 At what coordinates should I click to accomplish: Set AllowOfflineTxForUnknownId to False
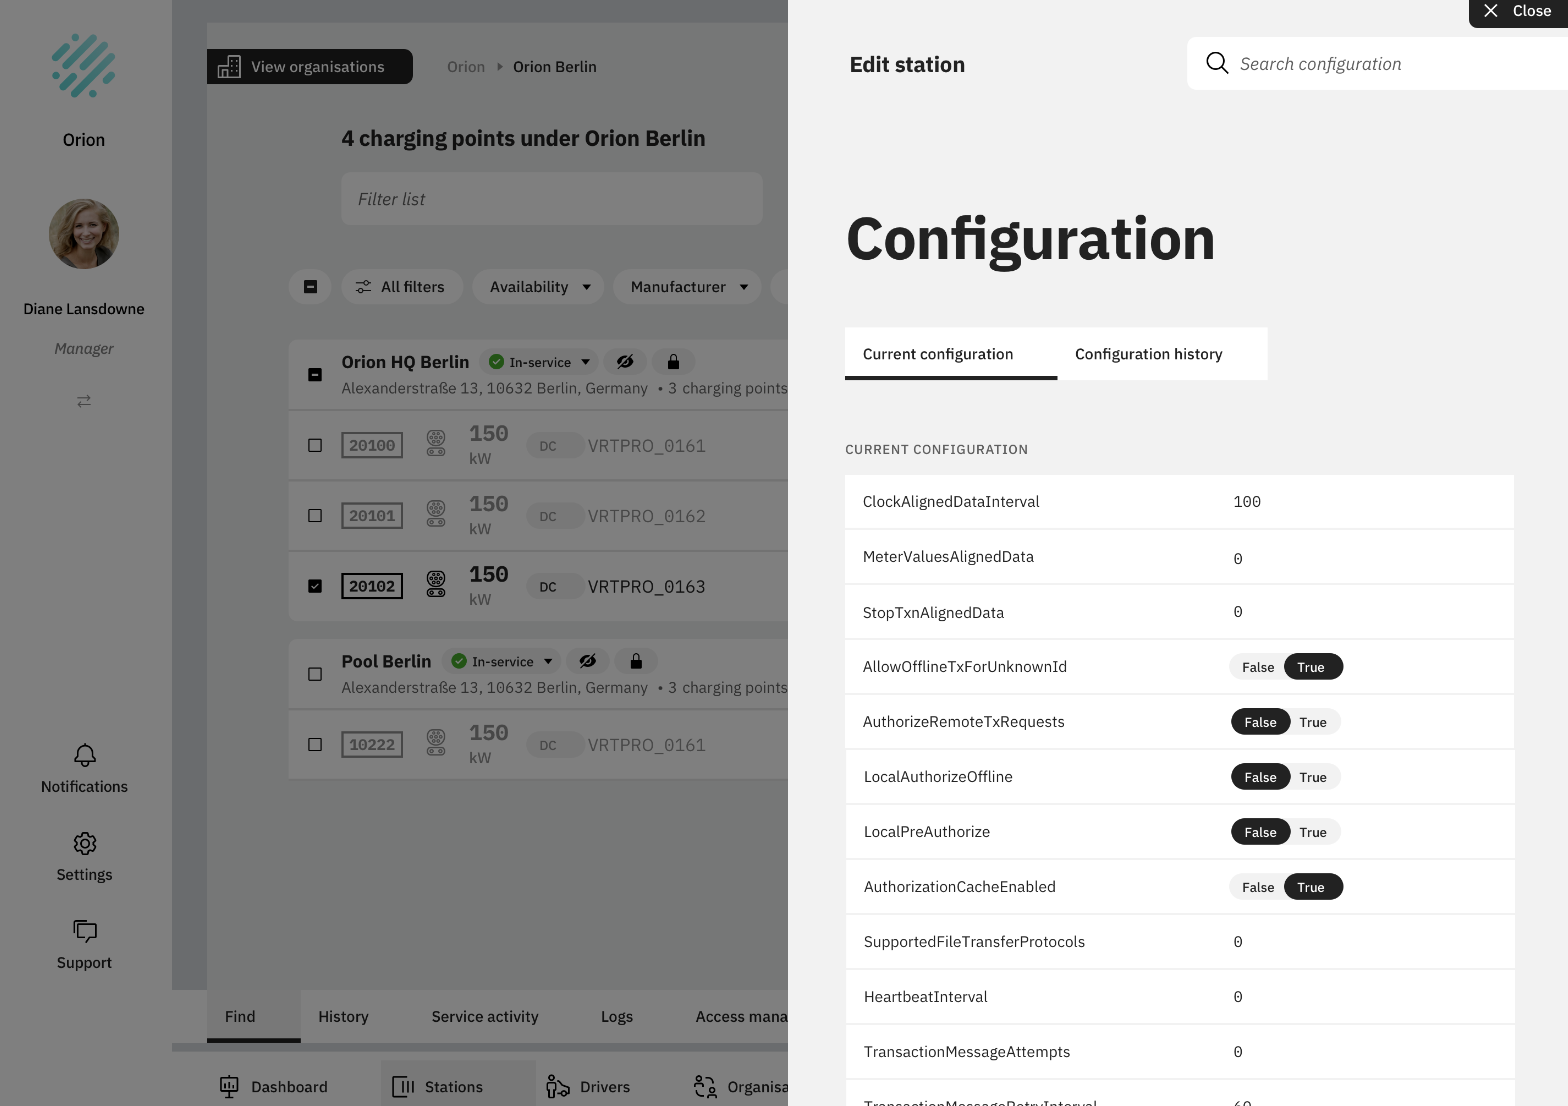(1258, 667)
